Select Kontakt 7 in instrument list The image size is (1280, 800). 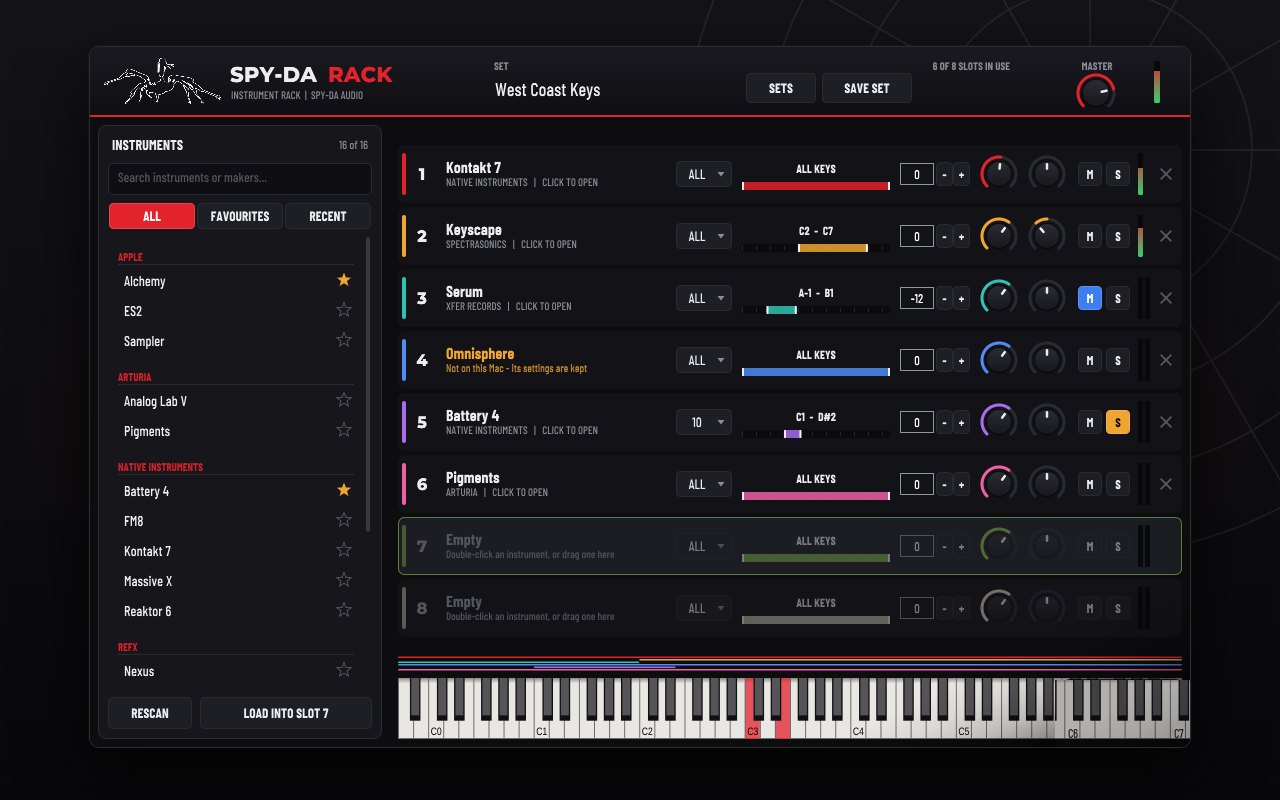[236, 551]
